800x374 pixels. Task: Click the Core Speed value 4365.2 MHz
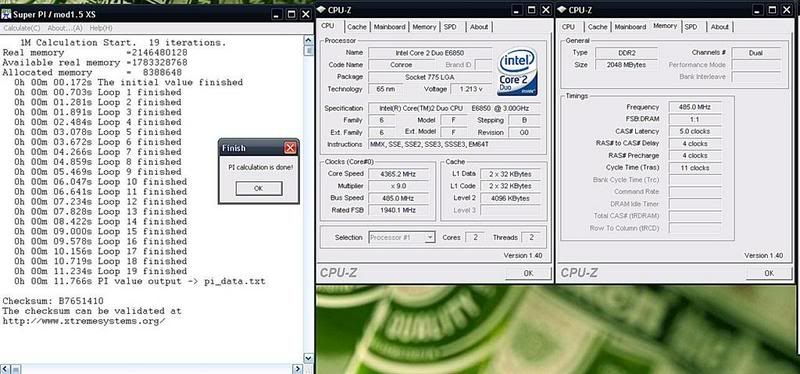(398, 174)
